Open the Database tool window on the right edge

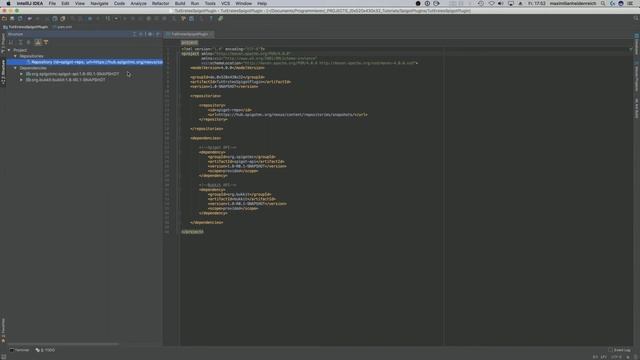pyautogui.click(x=636, y=45)
